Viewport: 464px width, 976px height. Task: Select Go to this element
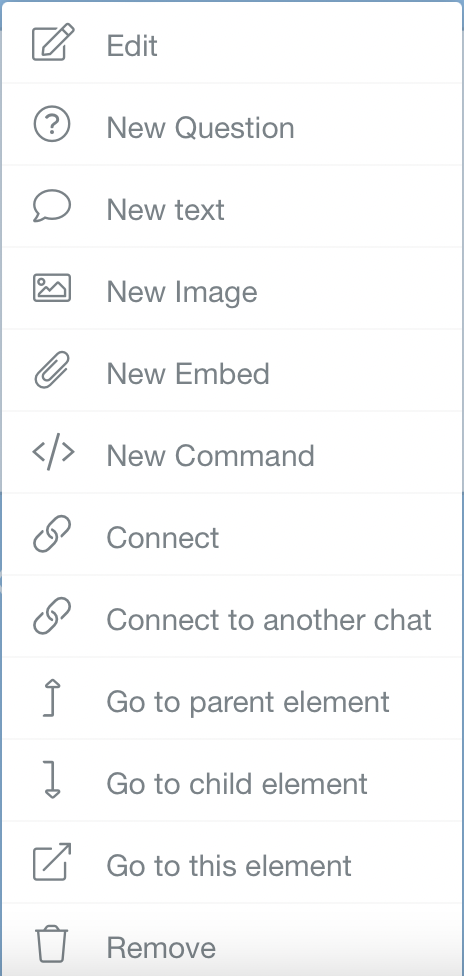tap(232, 862)
